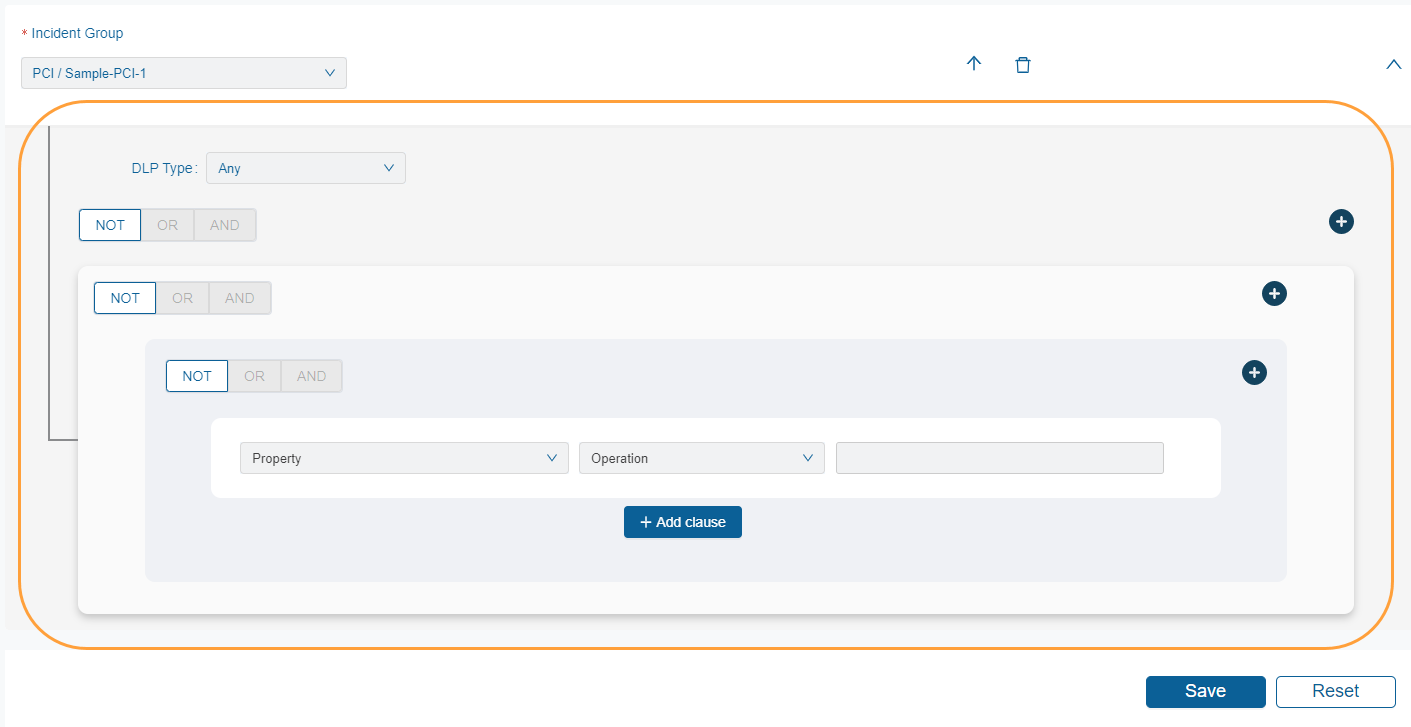Open the Operation dropdown
This screenshot has width=1411, height=727.
pos(701,457)
